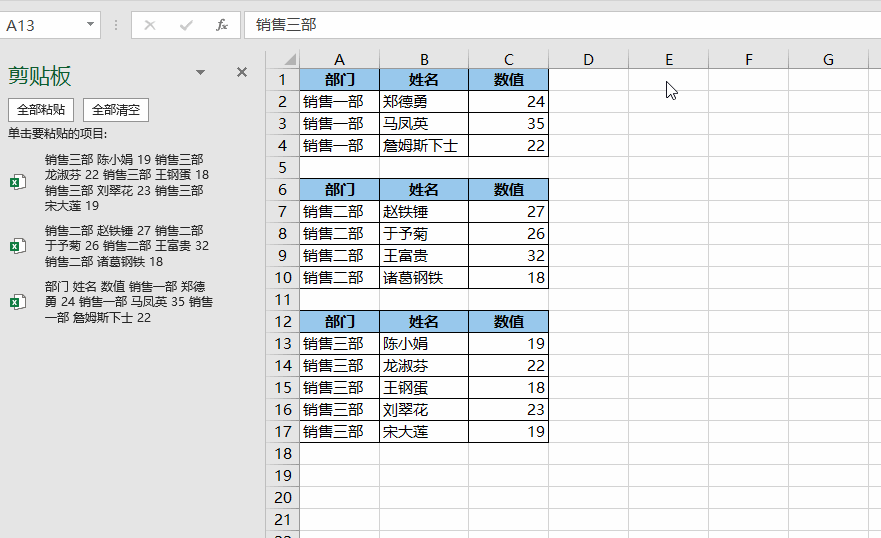Click 销售三部 in row 17
The image size is (881, 538).
(x=339, y=431)
